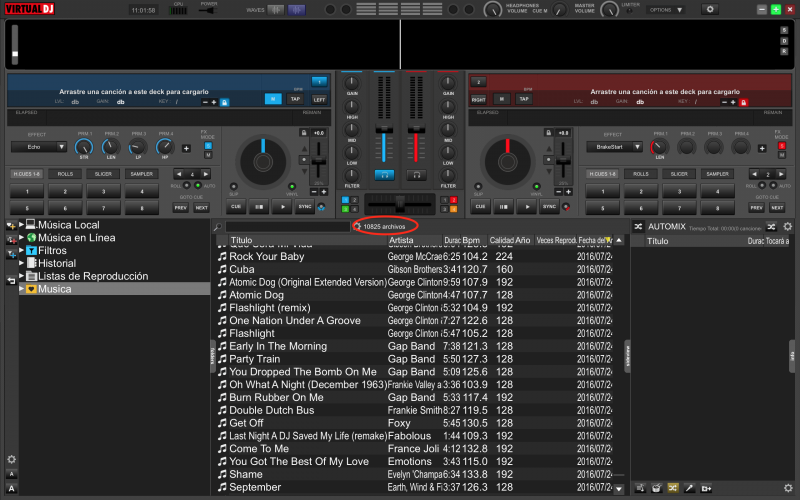Image resolution: width=800 pixels, height=500 pixels.
Task: Expand the Listas de Reproducción folder
Action: pyautogui.click(x=21, y=276)
